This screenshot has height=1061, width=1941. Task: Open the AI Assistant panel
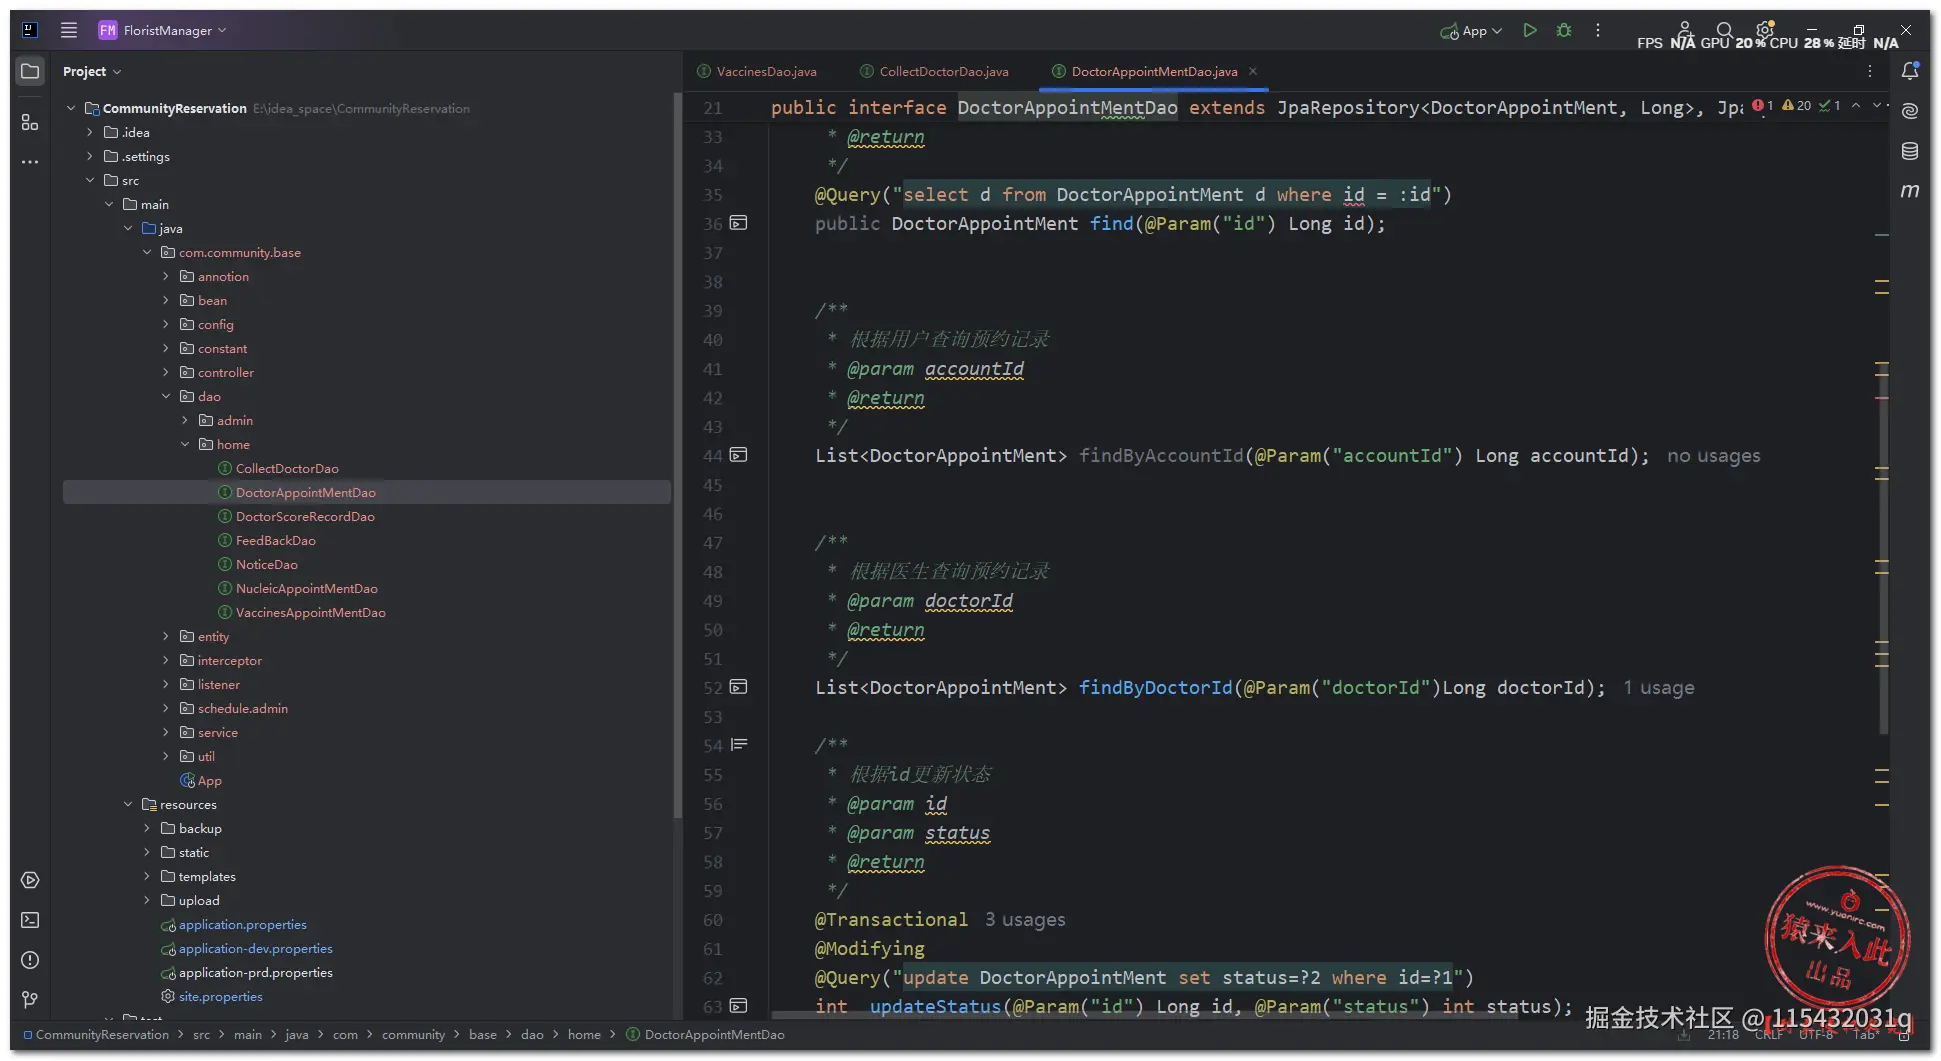[x=1910, y=111]
